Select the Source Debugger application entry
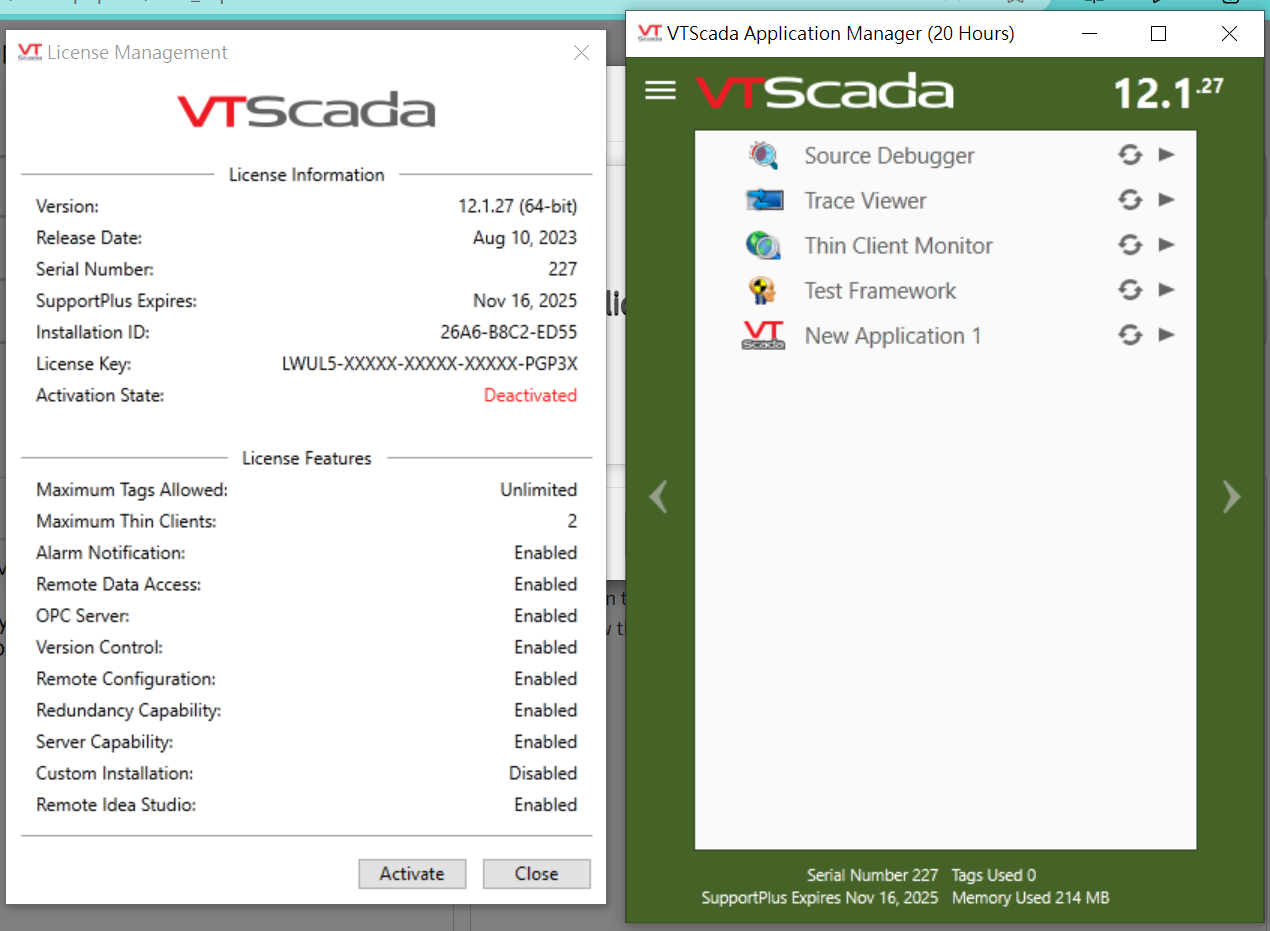The height and width of the screenshot is (931, 1270). tap(946, 155)
